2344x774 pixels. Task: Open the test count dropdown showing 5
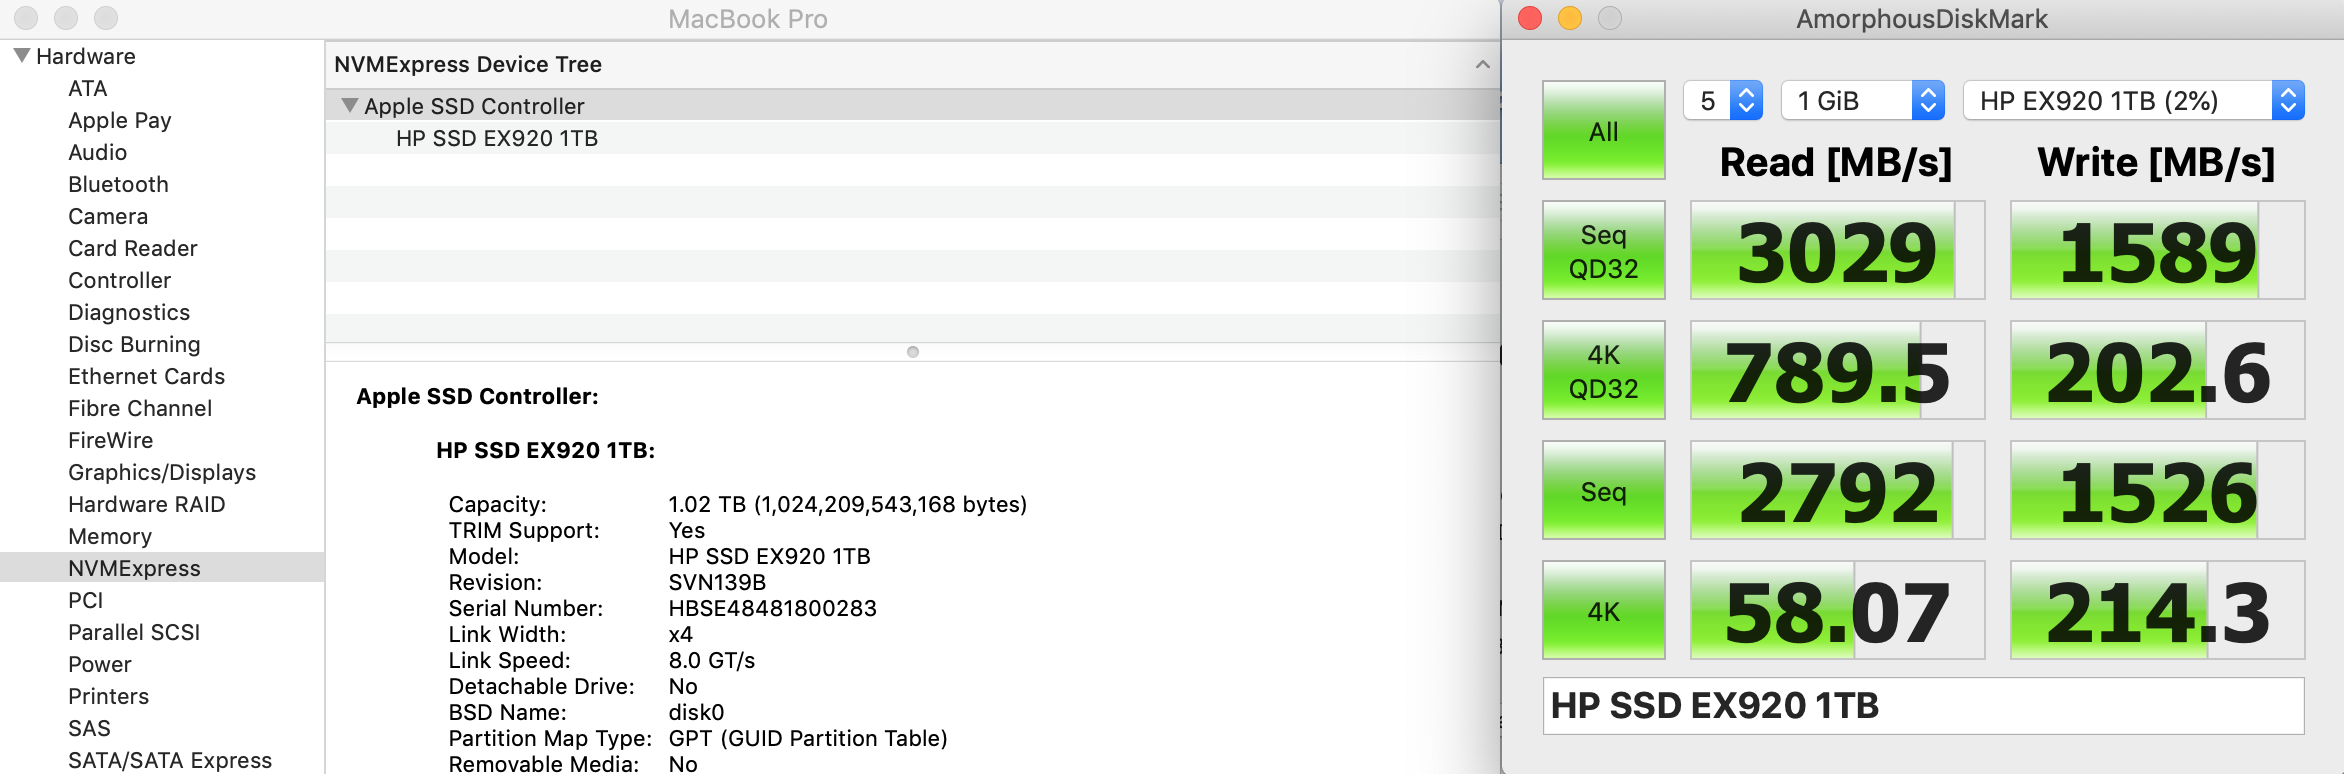click(1723, 100)
